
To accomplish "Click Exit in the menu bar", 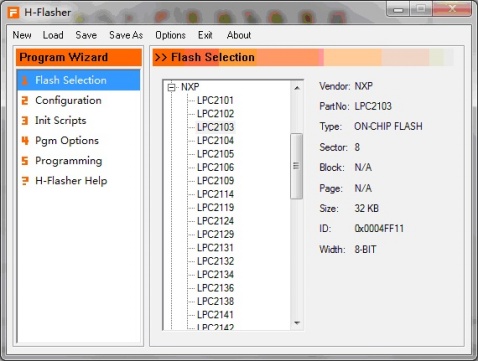I will [x=205, y=35].
